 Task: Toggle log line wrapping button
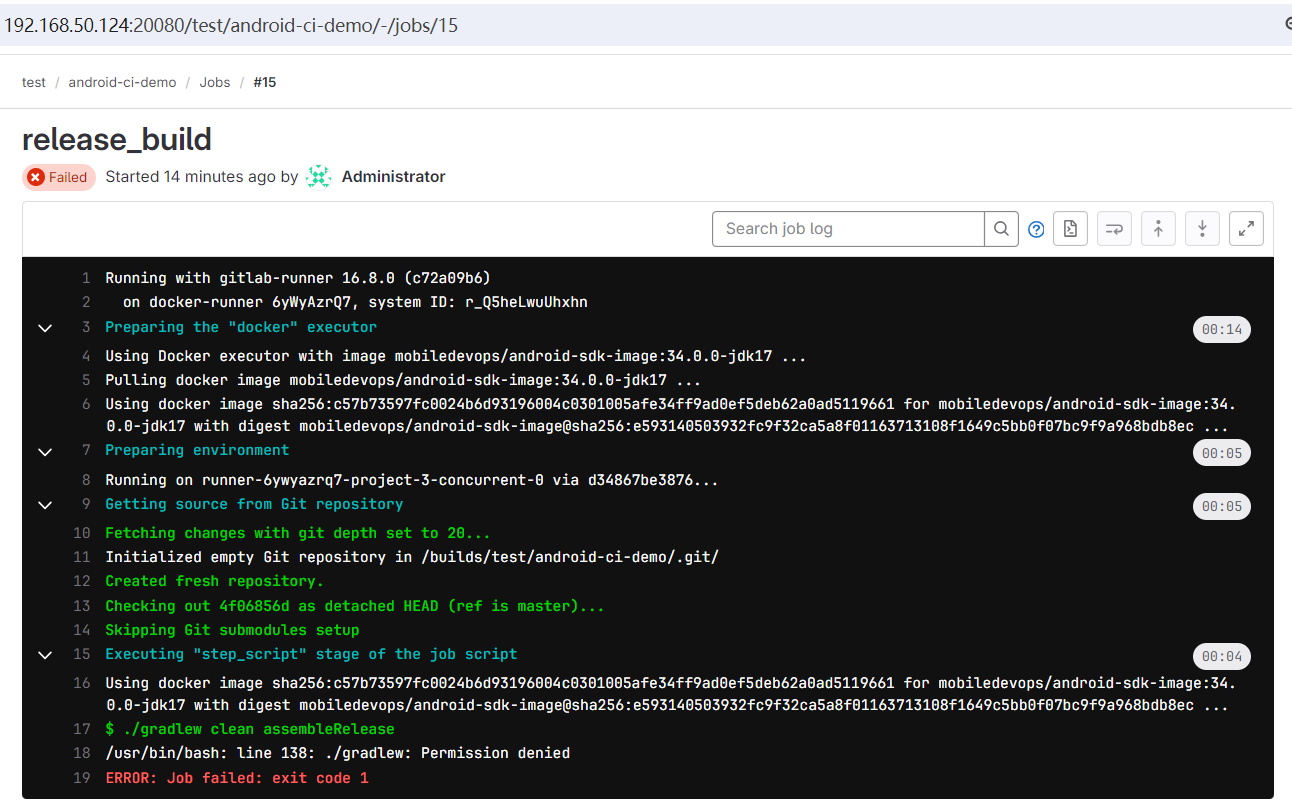pos(1114,229)
